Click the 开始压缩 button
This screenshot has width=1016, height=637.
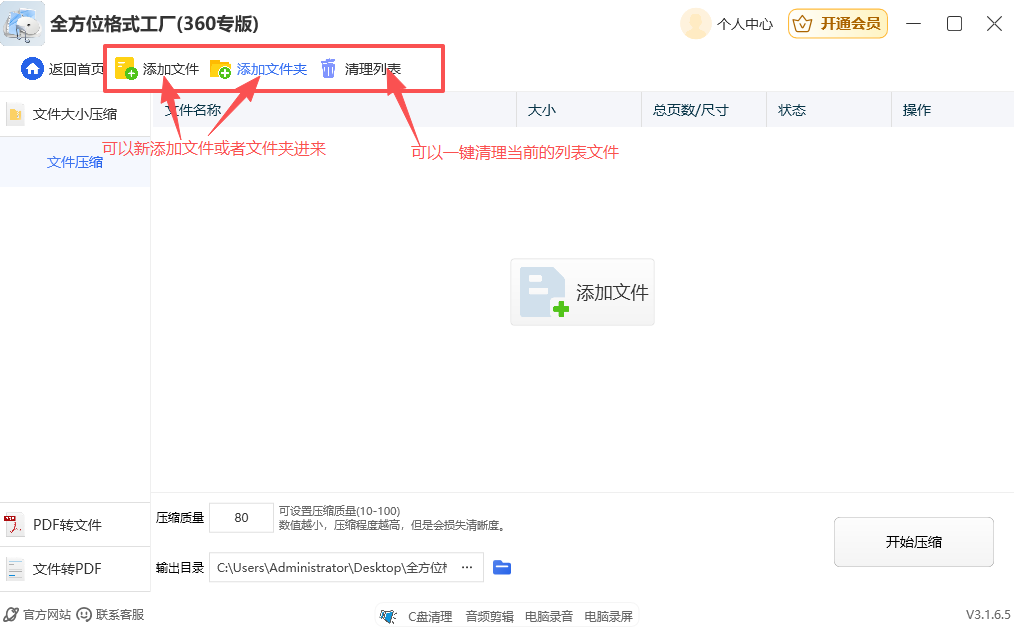click(x=912, y=541)
